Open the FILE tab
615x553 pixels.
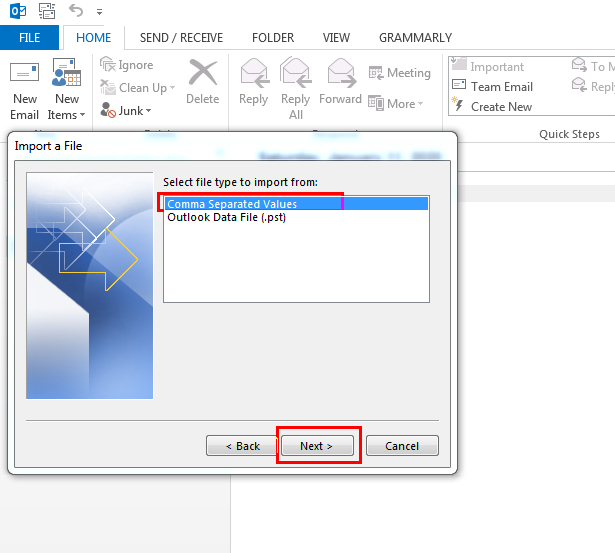point(29,38)
